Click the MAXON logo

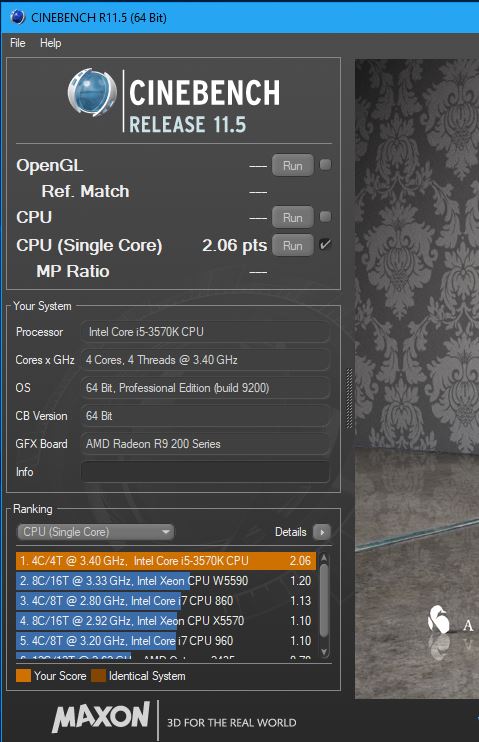[101, 716]
